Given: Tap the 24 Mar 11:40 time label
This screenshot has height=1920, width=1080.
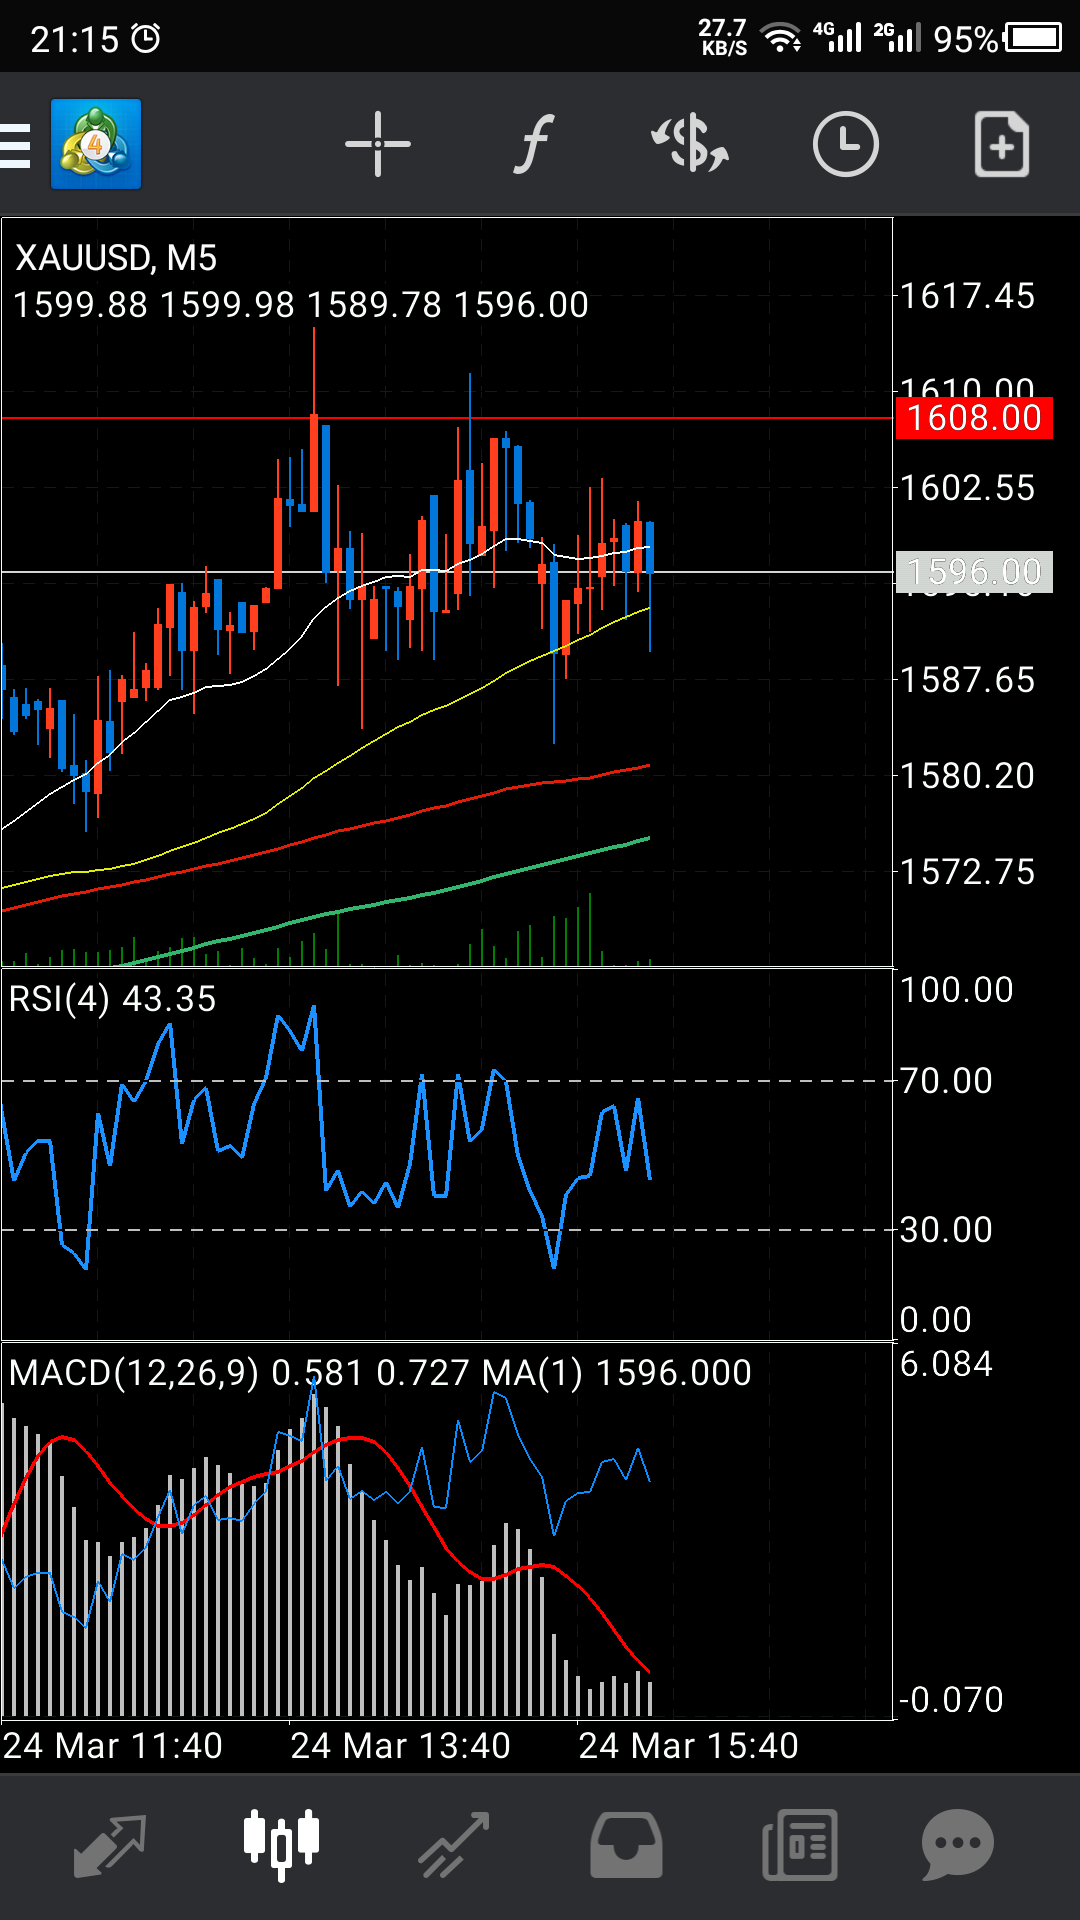Looking at the screenshot, I should pyautogui.click(x=112, y=1746).
